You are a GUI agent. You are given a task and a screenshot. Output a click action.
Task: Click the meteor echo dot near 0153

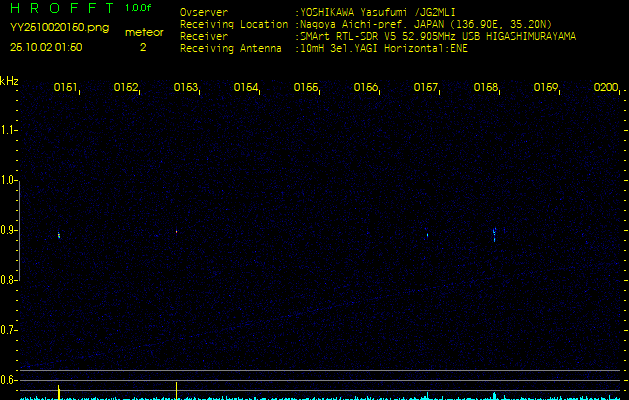point(176,231)
